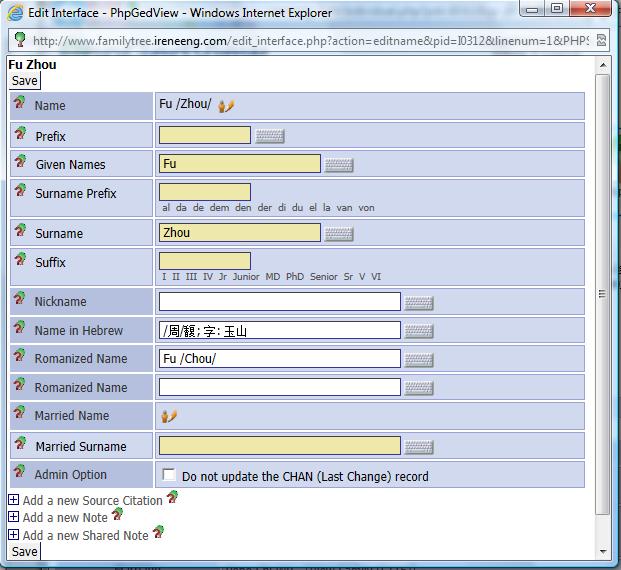The height and width of the screenshot is (570, 621).
Task: Expand Add a new Note section
Action: [x=13, y=517]
